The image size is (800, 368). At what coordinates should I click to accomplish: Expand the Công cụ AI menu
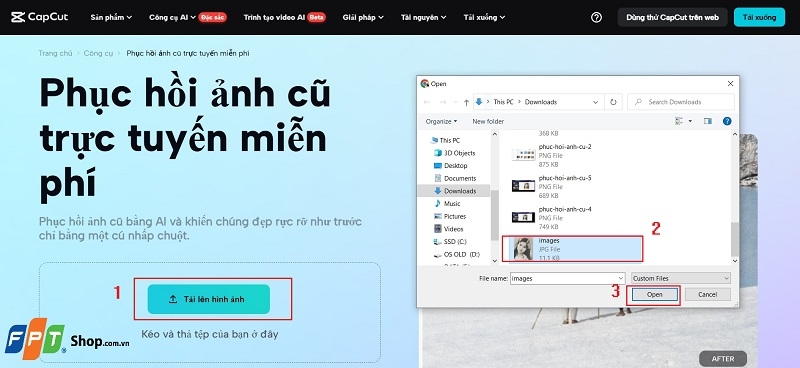point(172,17)
